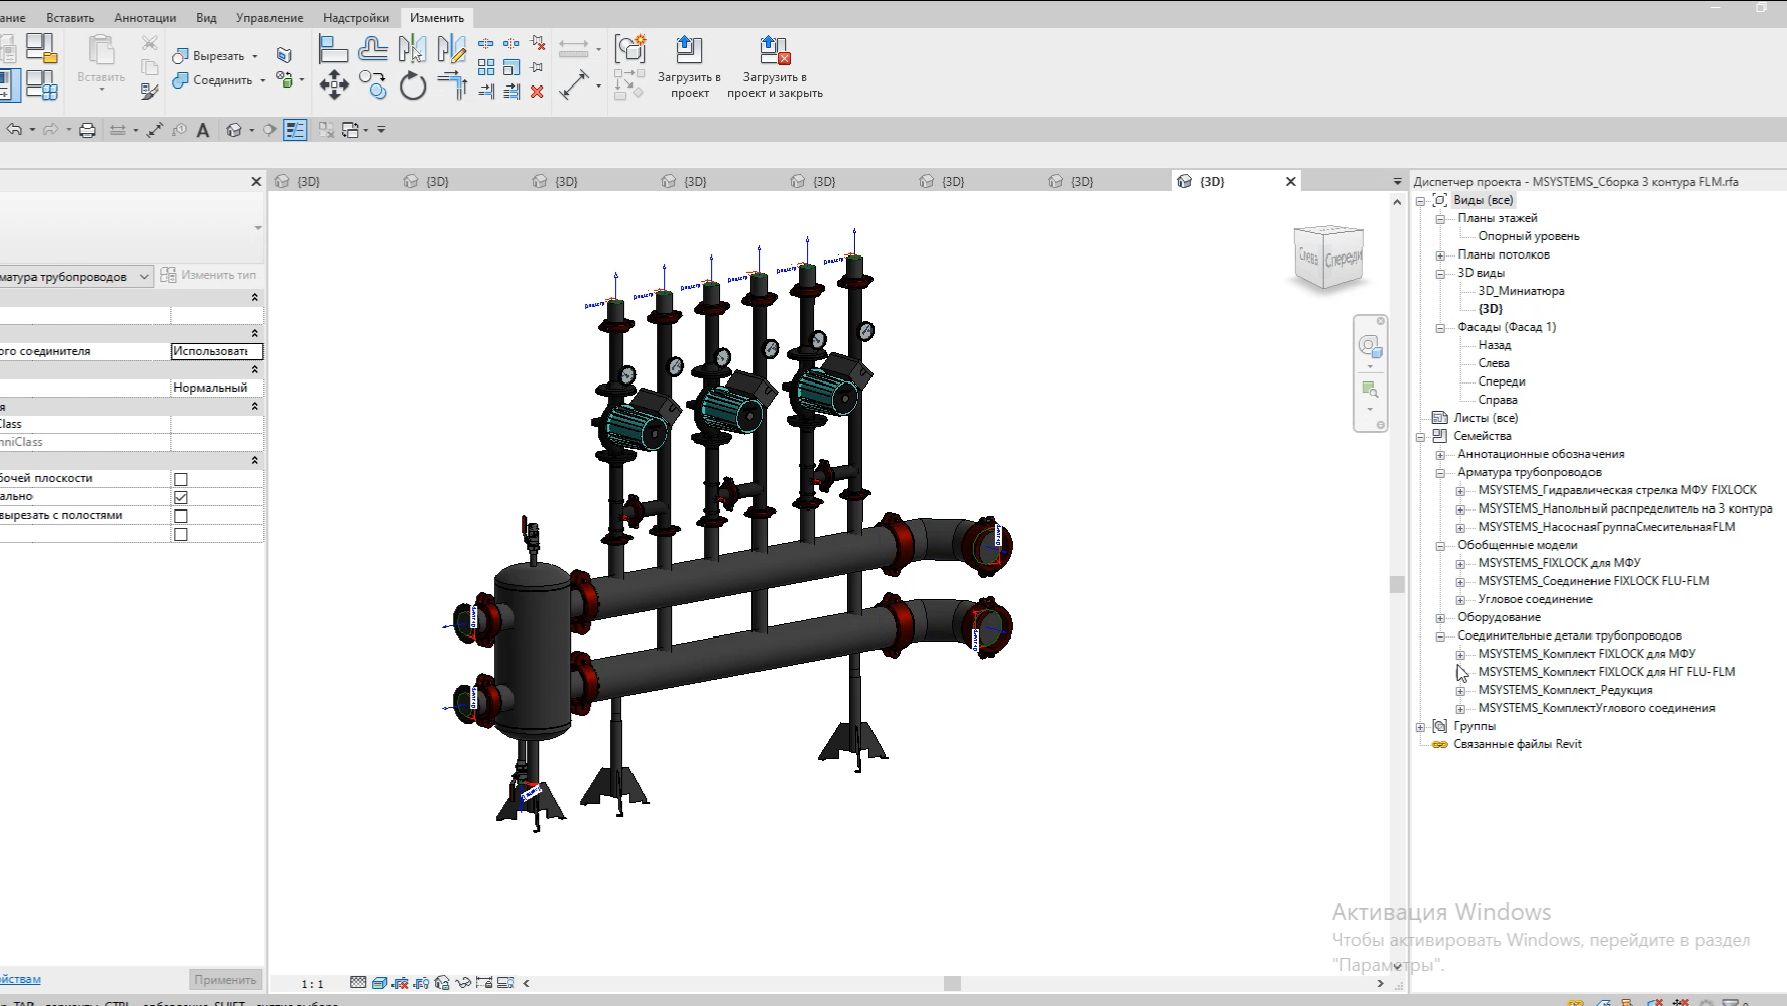The width and height of the screenshot is (1787, 1006).
Task: Click the Print icon in quick toolbar
Action: pyautogui.click(x=87, y=130)
